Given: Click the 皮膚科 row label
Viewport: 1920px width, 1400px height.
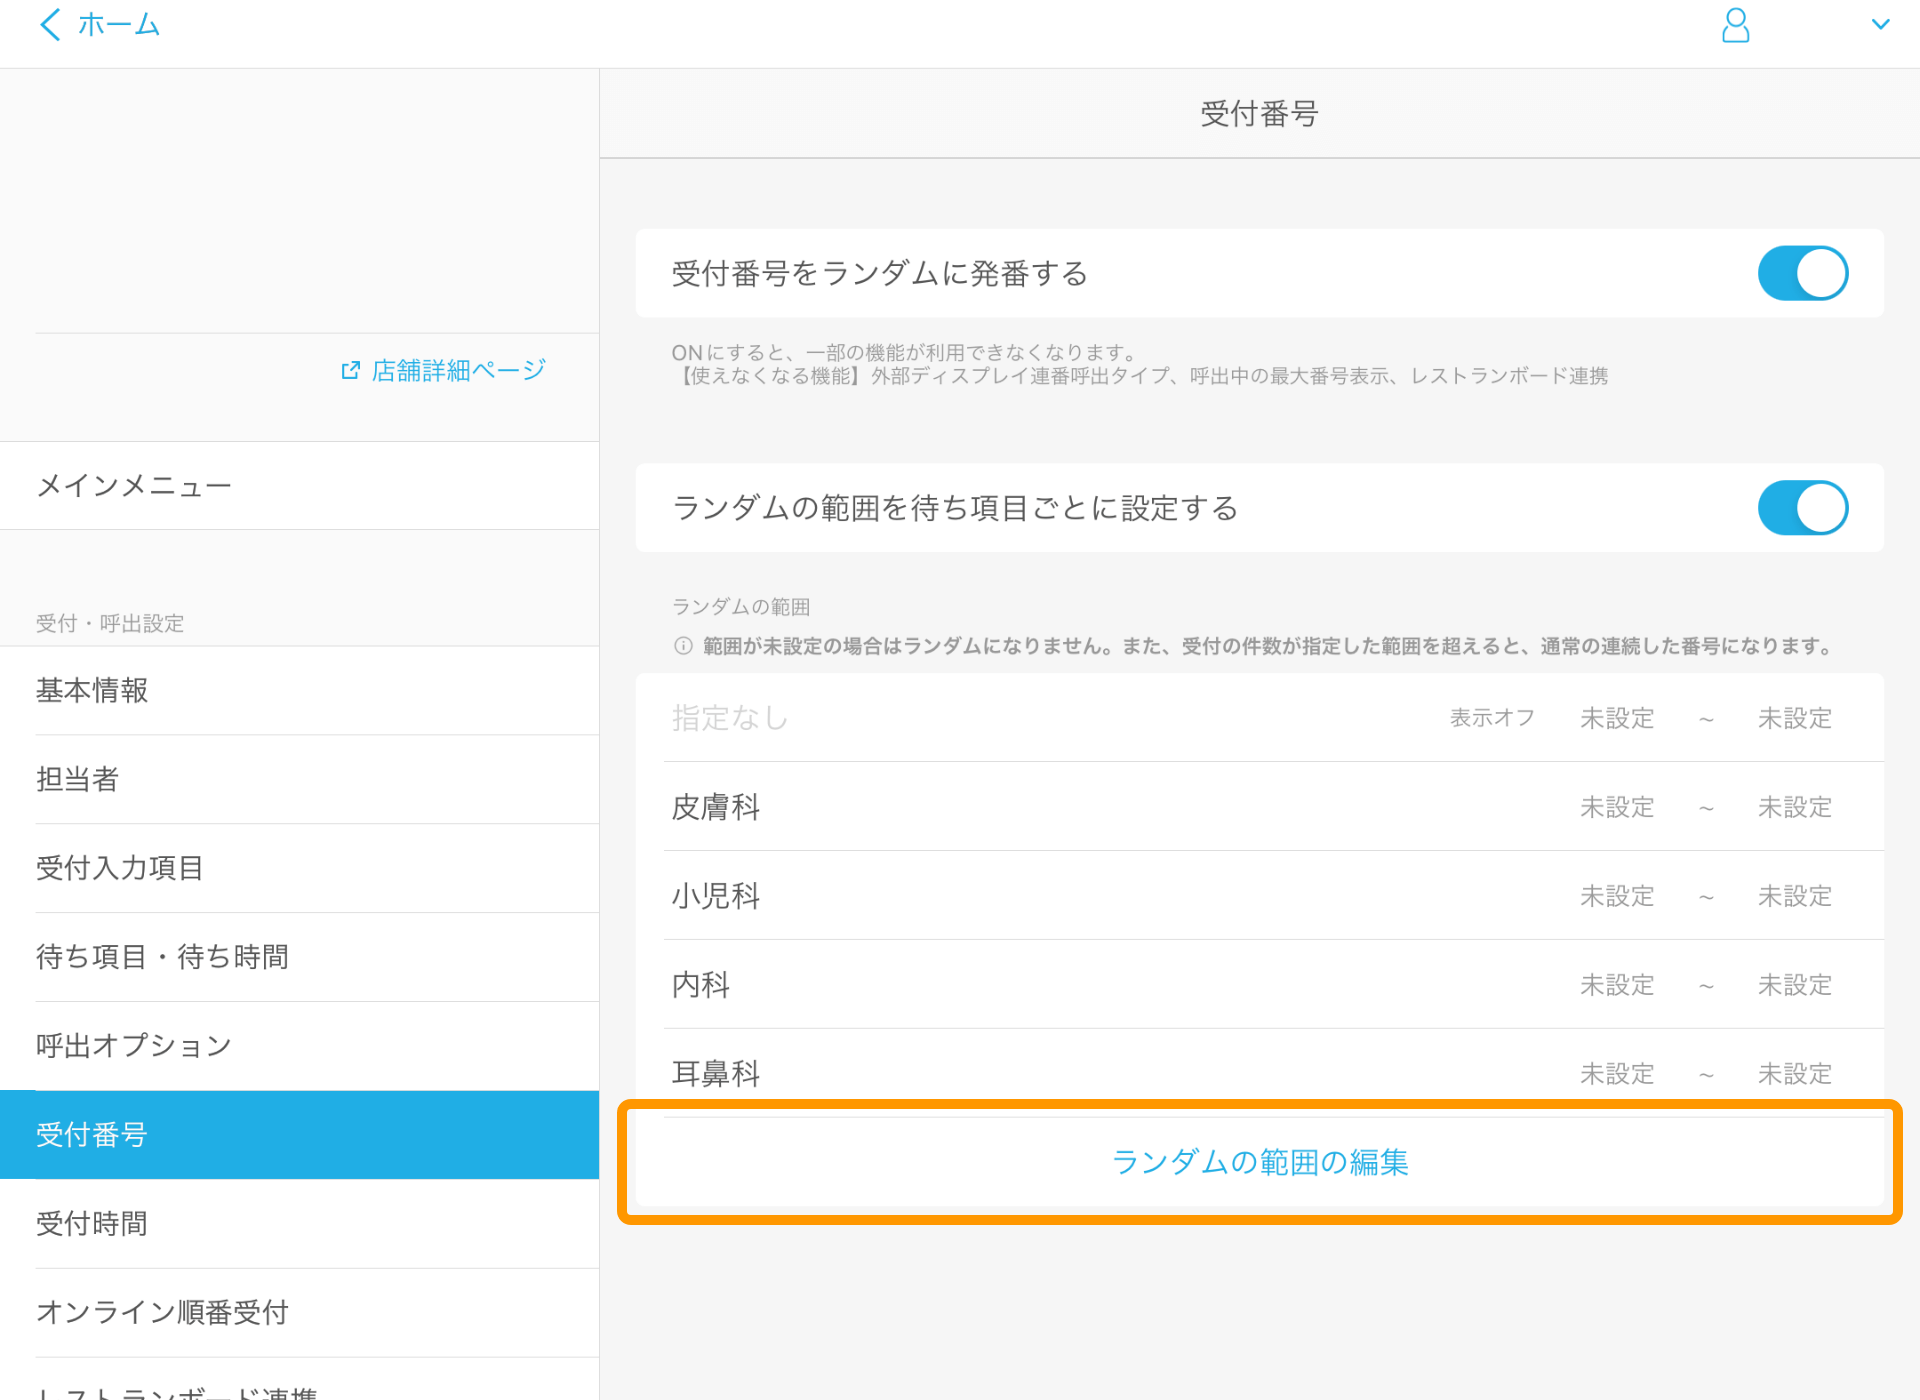Looking at the screenshot, I should tap(716, 807).
